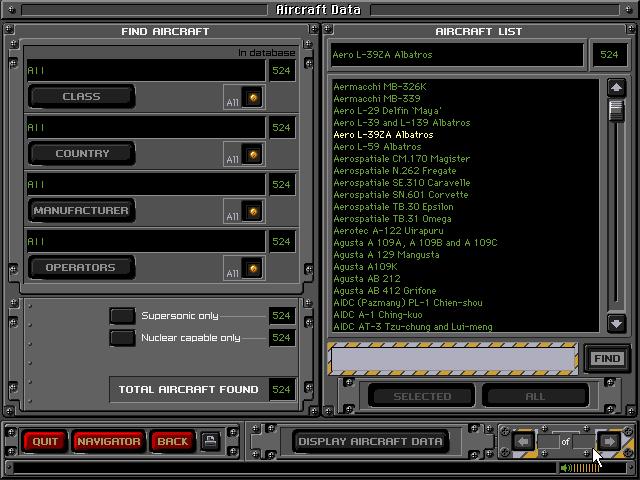640x480 pixels.
Task: Click the scroll up arrow in aircraft list
Action: pos(616,88)
